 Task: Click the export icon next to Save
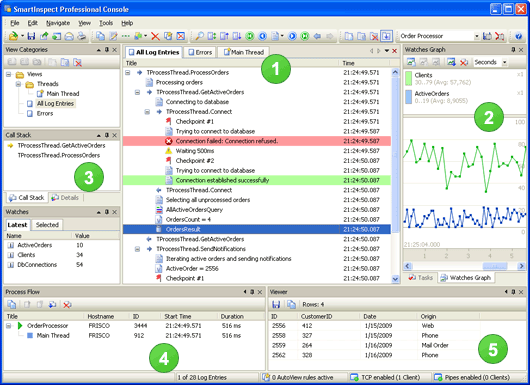click(44, 36)
